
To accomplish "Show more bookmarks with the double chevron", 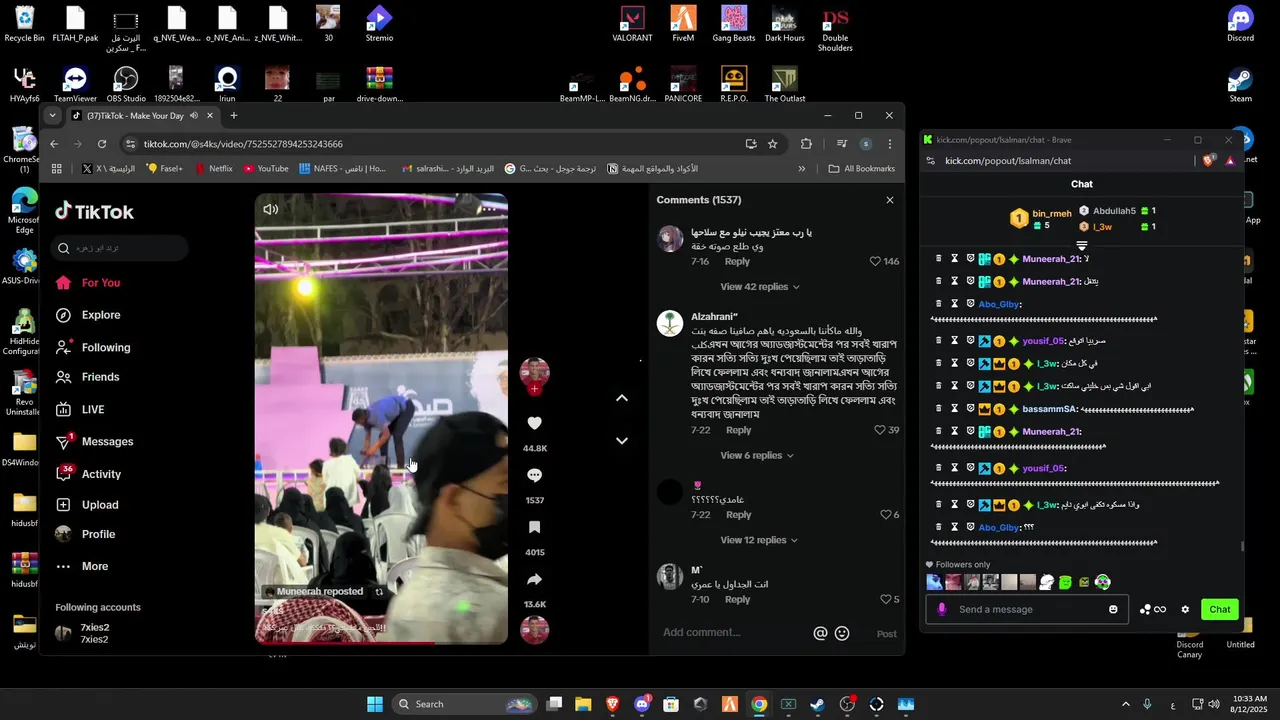I will [801, 169].
